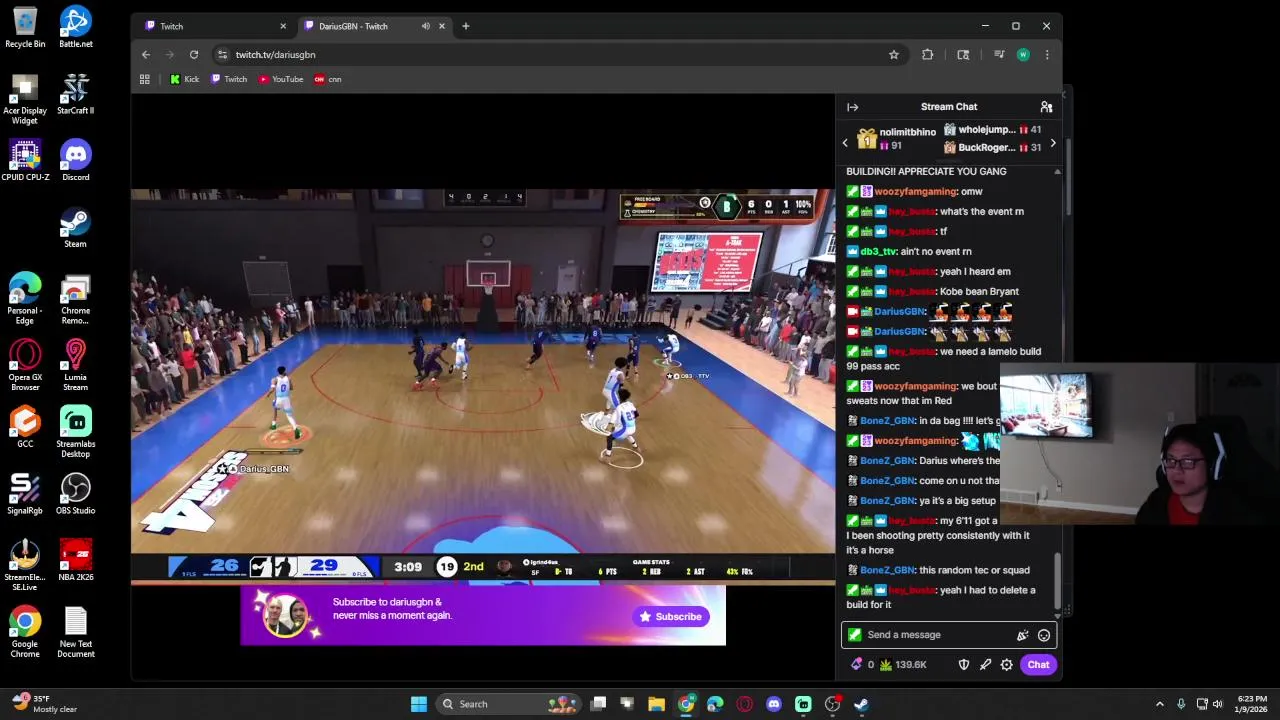The width and height of the screenshot is (1280, 720).
Task: Open the Windows Start menu
Action: pyautogui.click(x=419, y=704)
